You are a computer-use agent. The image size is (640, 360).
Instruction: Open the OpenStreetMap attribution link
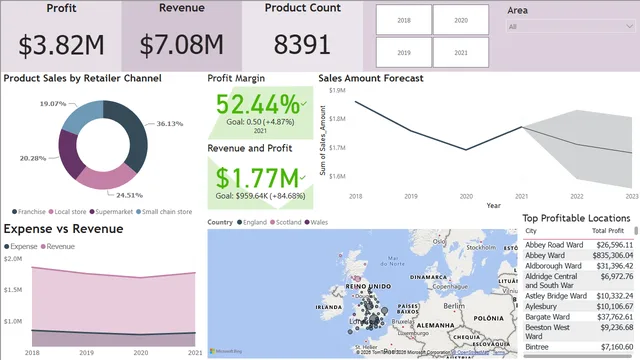pos(470,352)
